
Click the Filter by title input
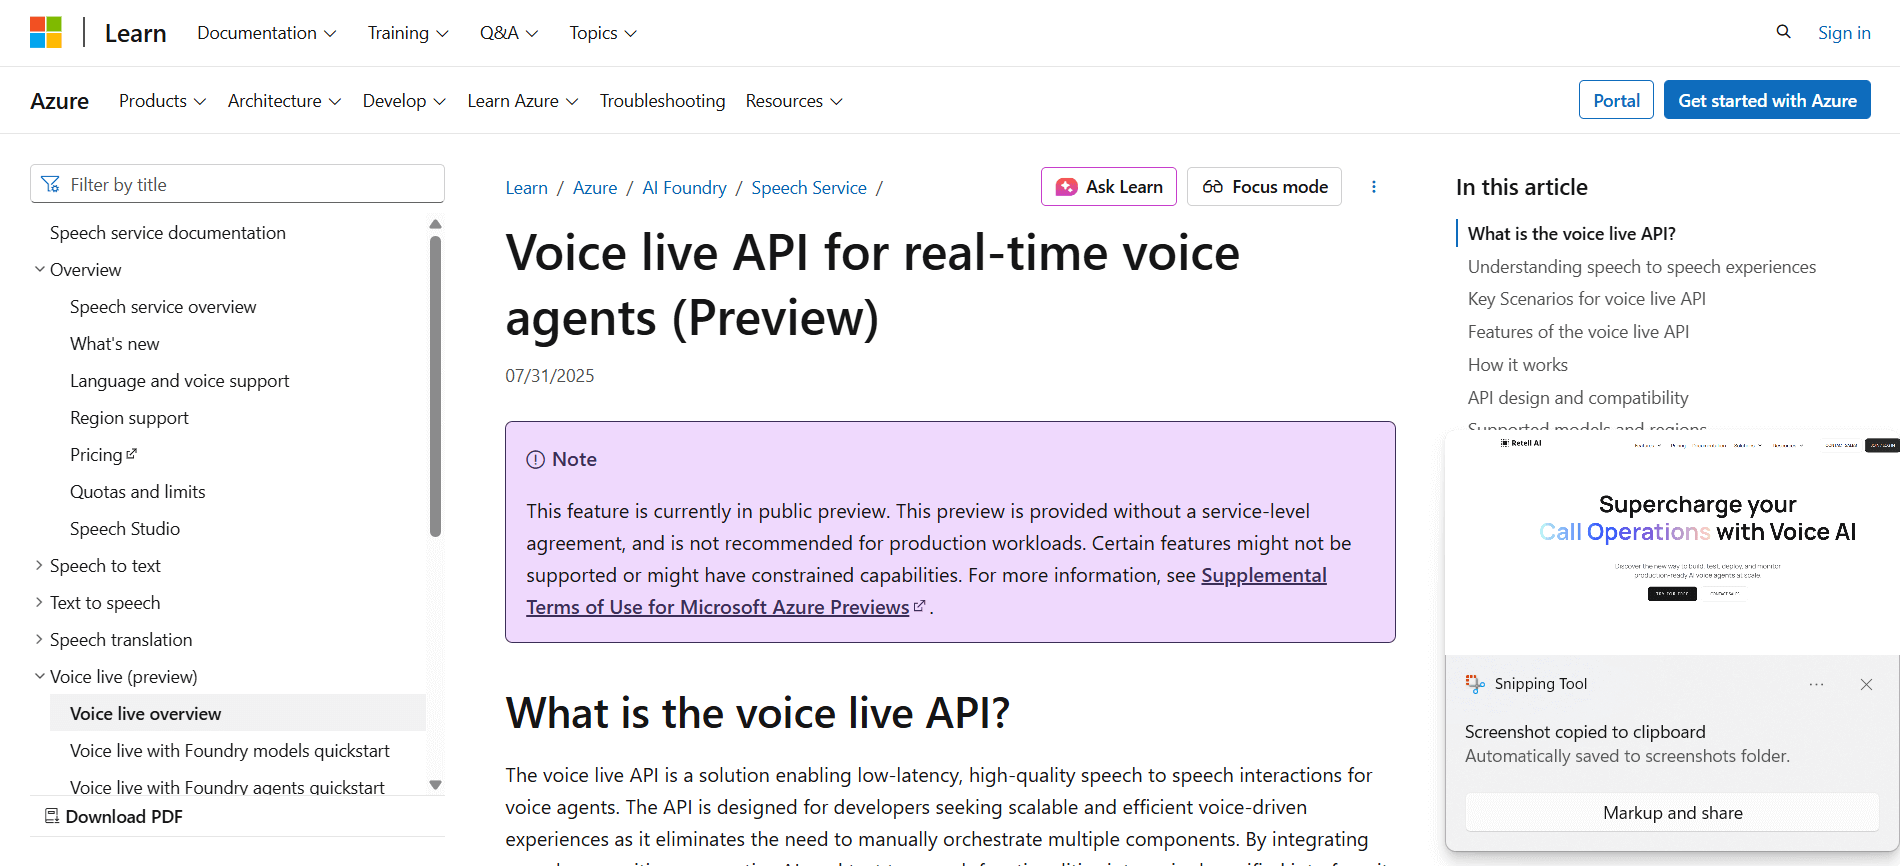pyautogui.click(x=237, y=184)
